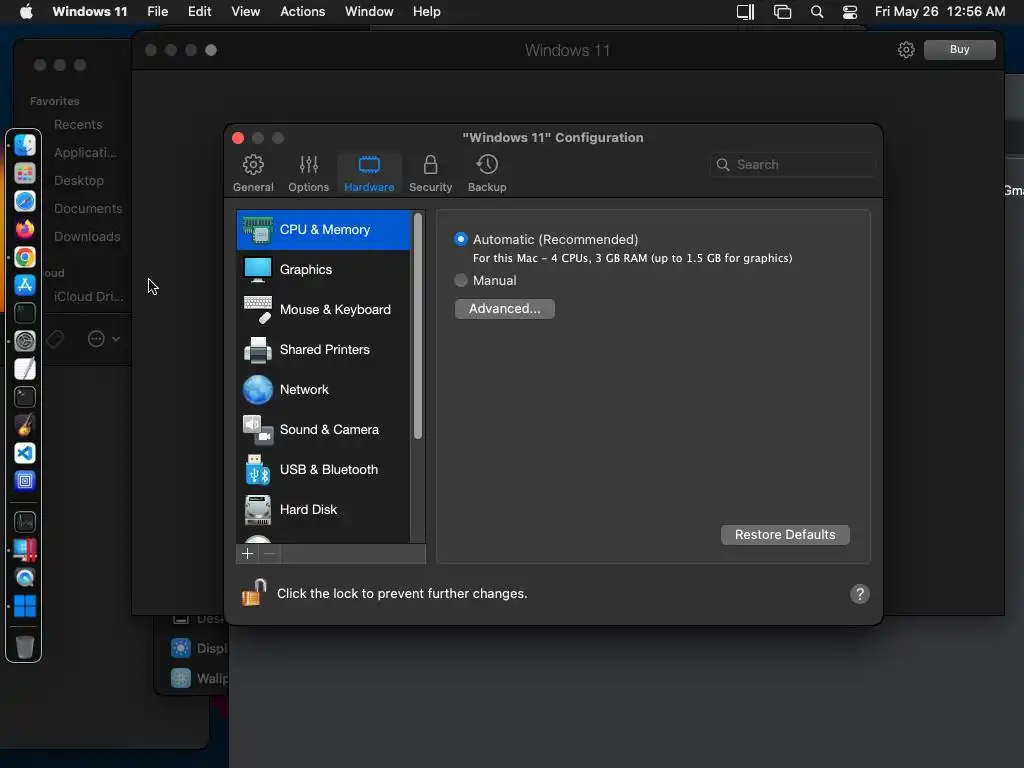Close the Configuration window
Image resolution: width=1024 pixels, height=768 pixels.
coord(238,138)
